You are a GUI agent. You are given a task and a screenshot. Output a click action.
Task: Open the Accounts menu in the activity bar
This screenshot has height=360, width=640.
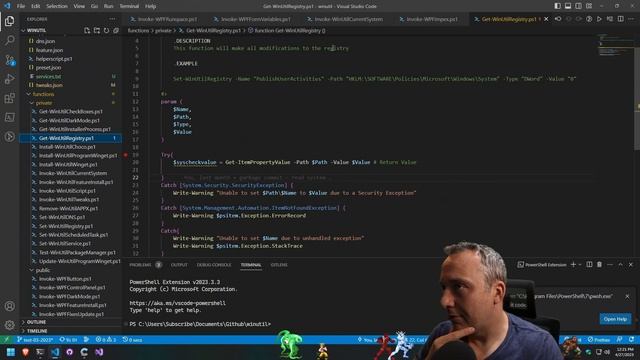[9, 306]
